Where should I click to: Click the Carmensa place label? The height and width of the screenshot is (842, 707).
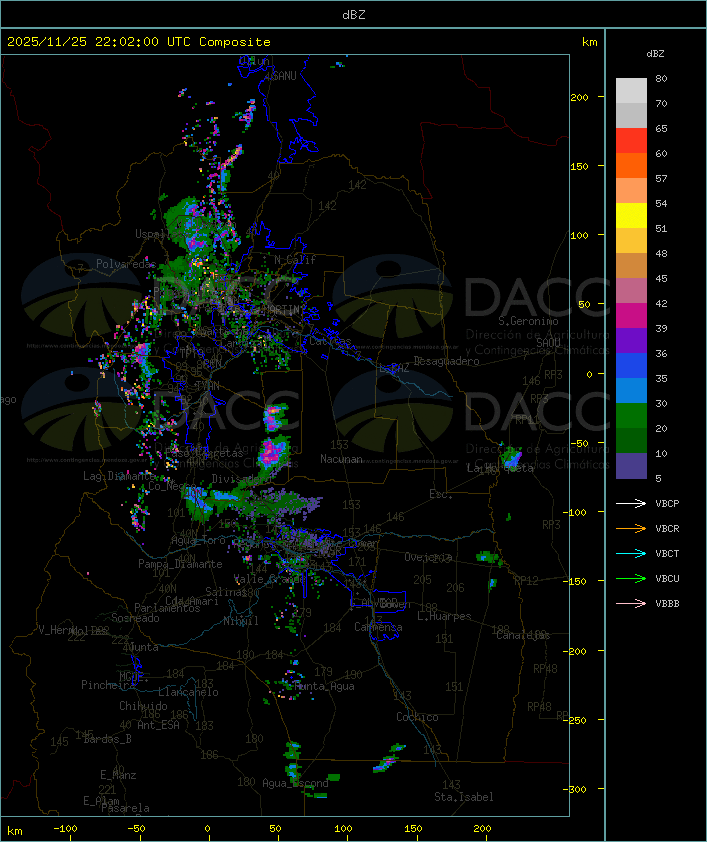378,627
